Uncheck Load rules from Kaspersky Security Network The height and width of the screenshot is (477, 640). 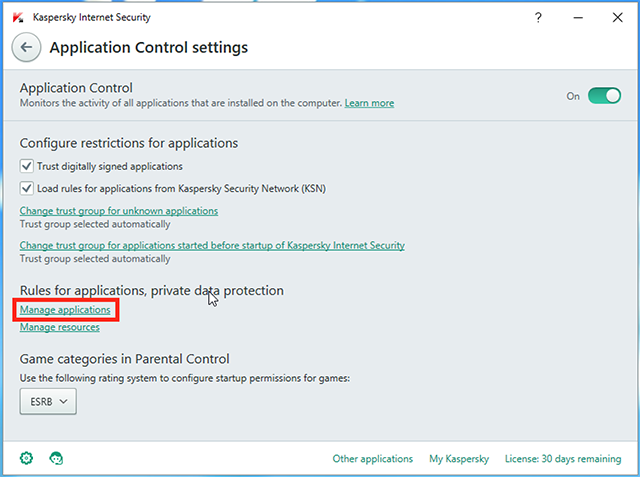(27, 188)
